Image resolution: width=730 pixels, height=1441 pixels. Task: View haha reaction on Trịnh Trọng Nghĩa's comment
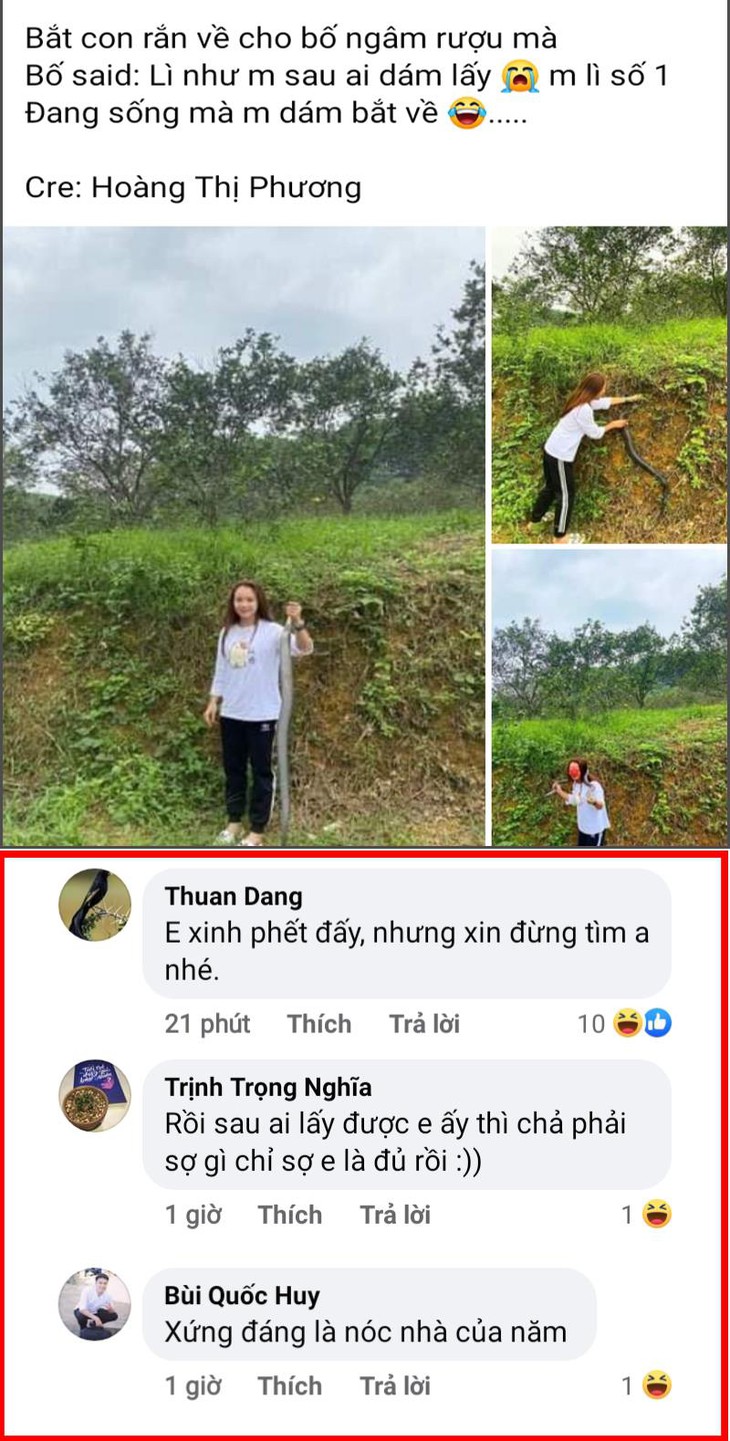(x=656, y=1215)
